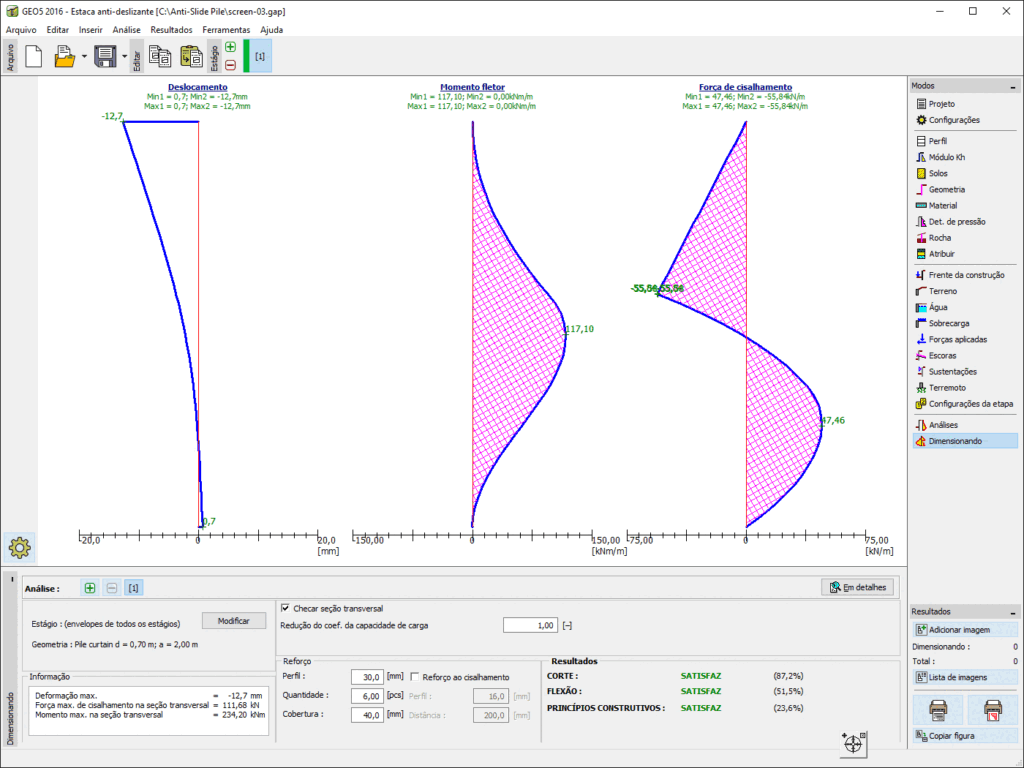Screen dimensions: 1024x768
Task: Click the New file icon
Action: (33, 56)
